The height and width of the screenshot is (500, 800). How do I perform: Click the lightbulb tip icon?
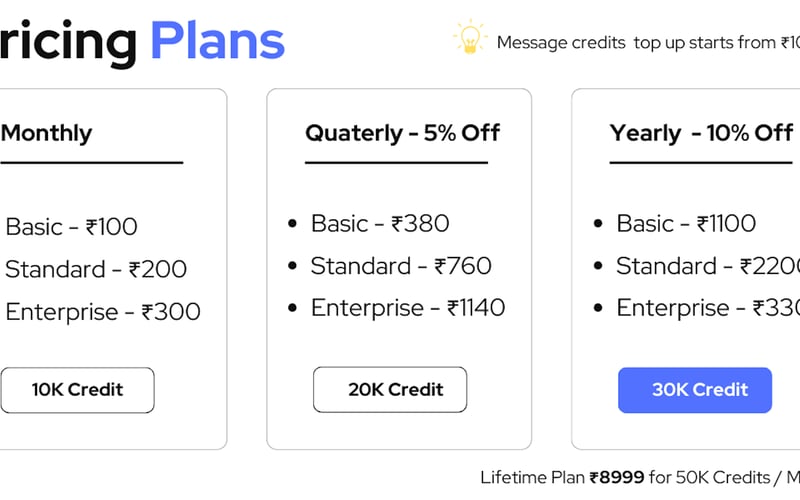click(x=468, y=37)
